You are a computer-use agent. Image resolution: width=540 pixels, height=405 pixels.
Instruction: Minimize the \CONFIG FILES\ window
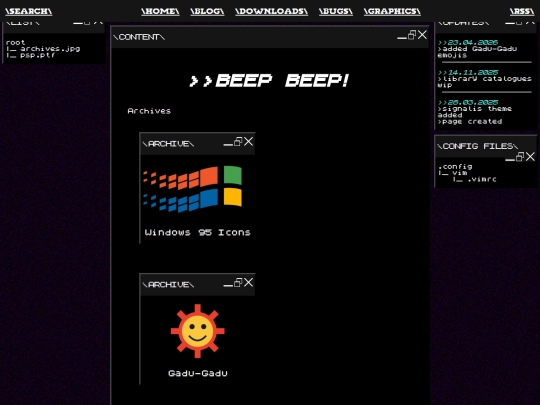[x=510, y=159]
